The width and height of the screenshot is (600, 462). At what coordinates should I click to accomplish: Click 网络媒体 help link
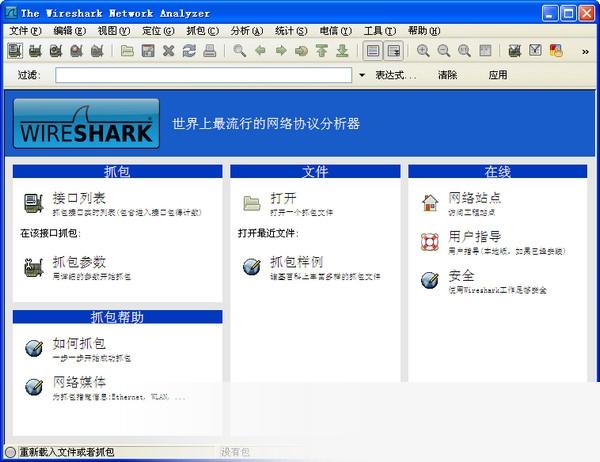(x=79, y=382)
